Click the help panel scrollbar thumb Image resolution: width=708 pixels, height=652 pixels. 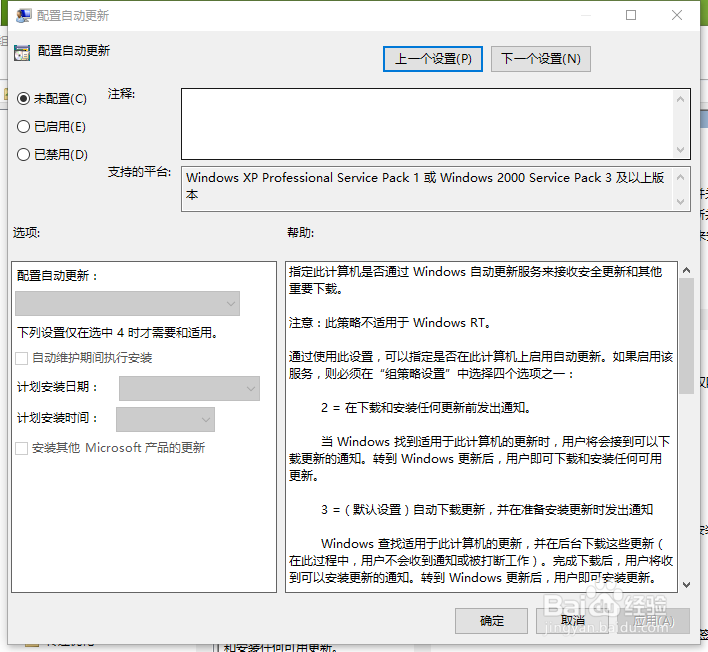coord(686,336)
